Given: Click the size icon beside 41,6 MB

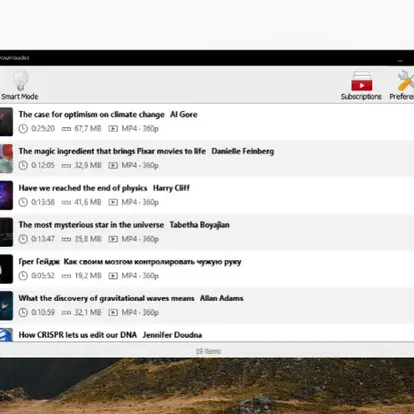Looking at the screenshot, I should coord(66,202).
